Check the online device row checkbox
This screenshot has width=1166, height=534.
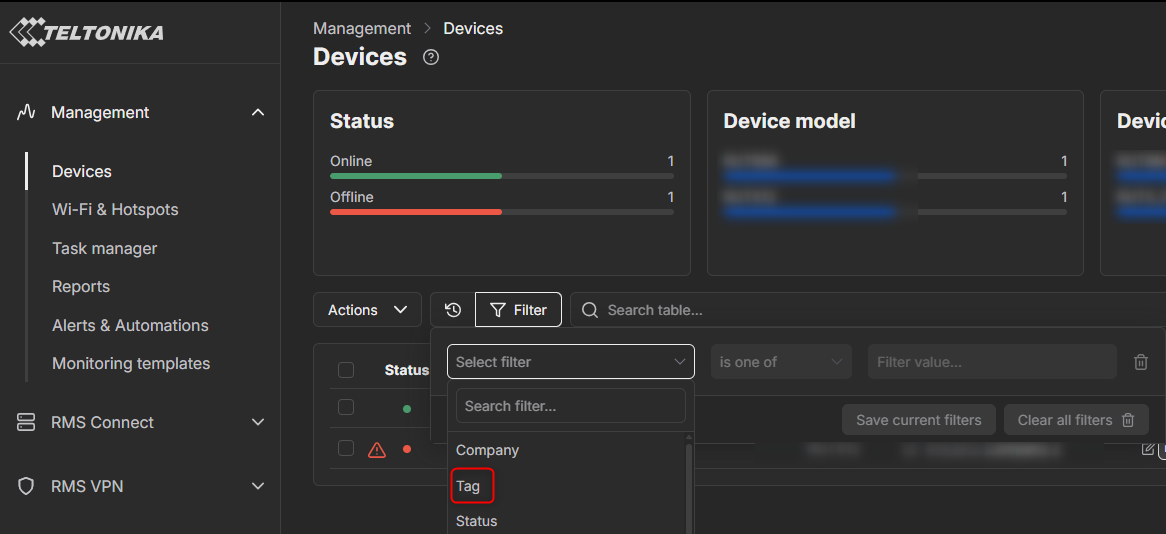click(x=346, y=407)
